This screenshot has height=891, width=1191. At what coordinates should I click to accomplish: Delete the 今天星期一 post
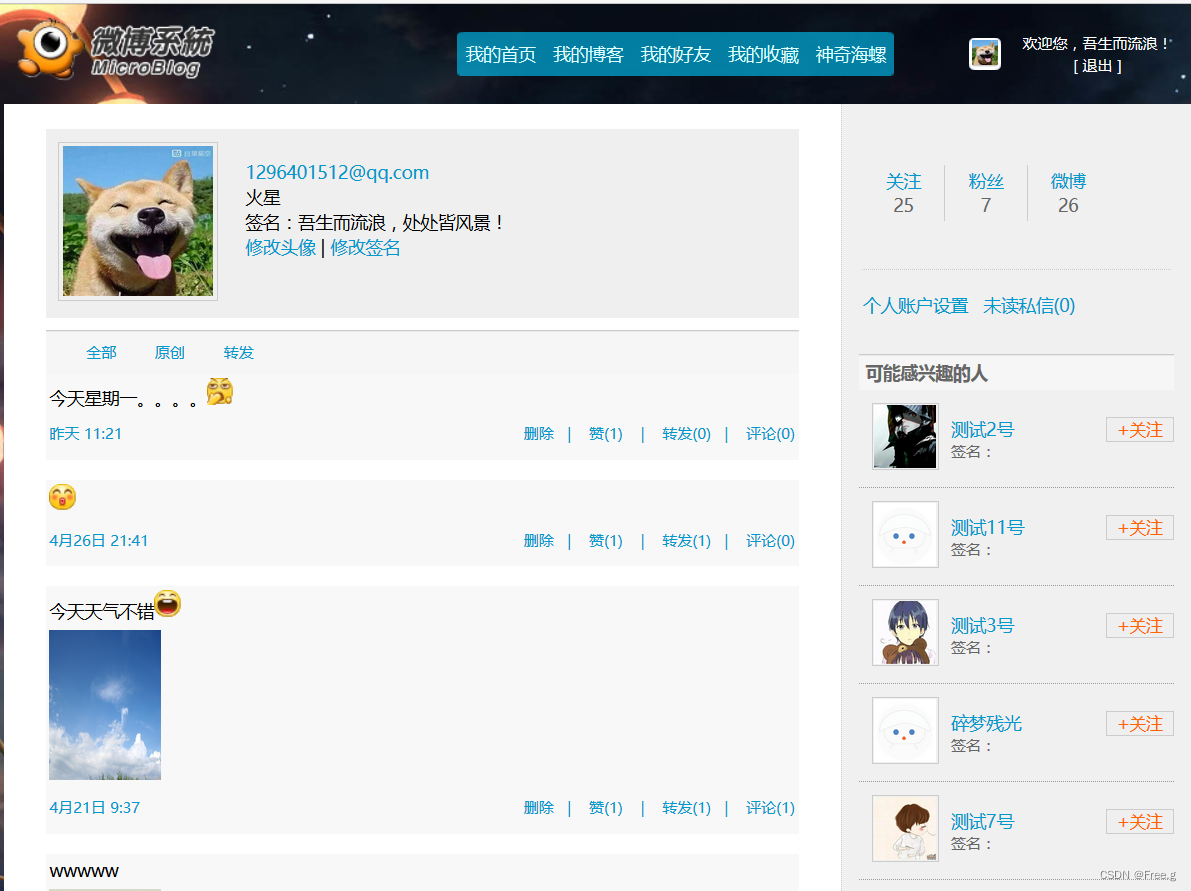pyautogui.click(x=539, y=434)
